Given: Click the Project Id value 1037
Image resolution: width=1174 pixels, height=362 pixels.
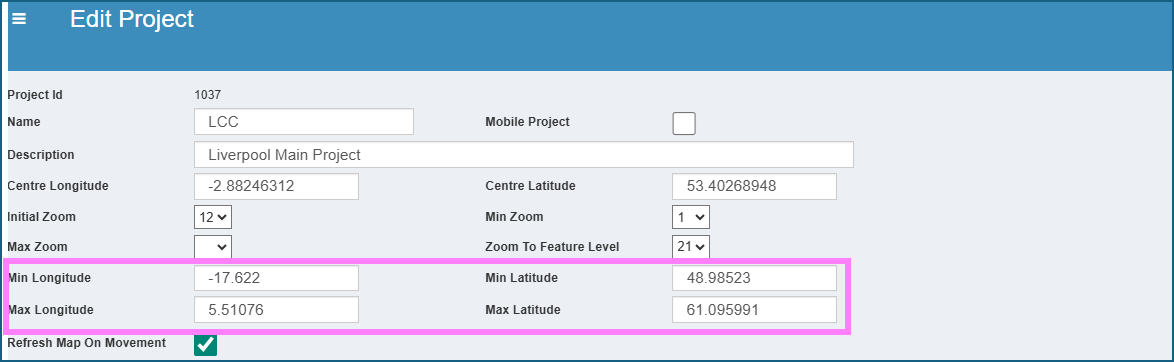Looking at the screenshot, I should point(207,95).
